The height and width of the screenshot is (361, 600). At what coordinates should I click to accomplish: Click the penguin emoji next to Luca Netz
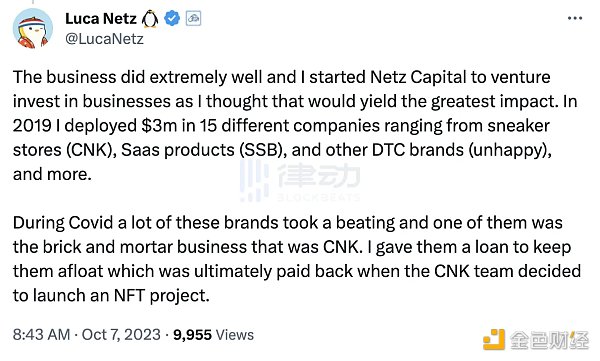[x=150, y=19]
